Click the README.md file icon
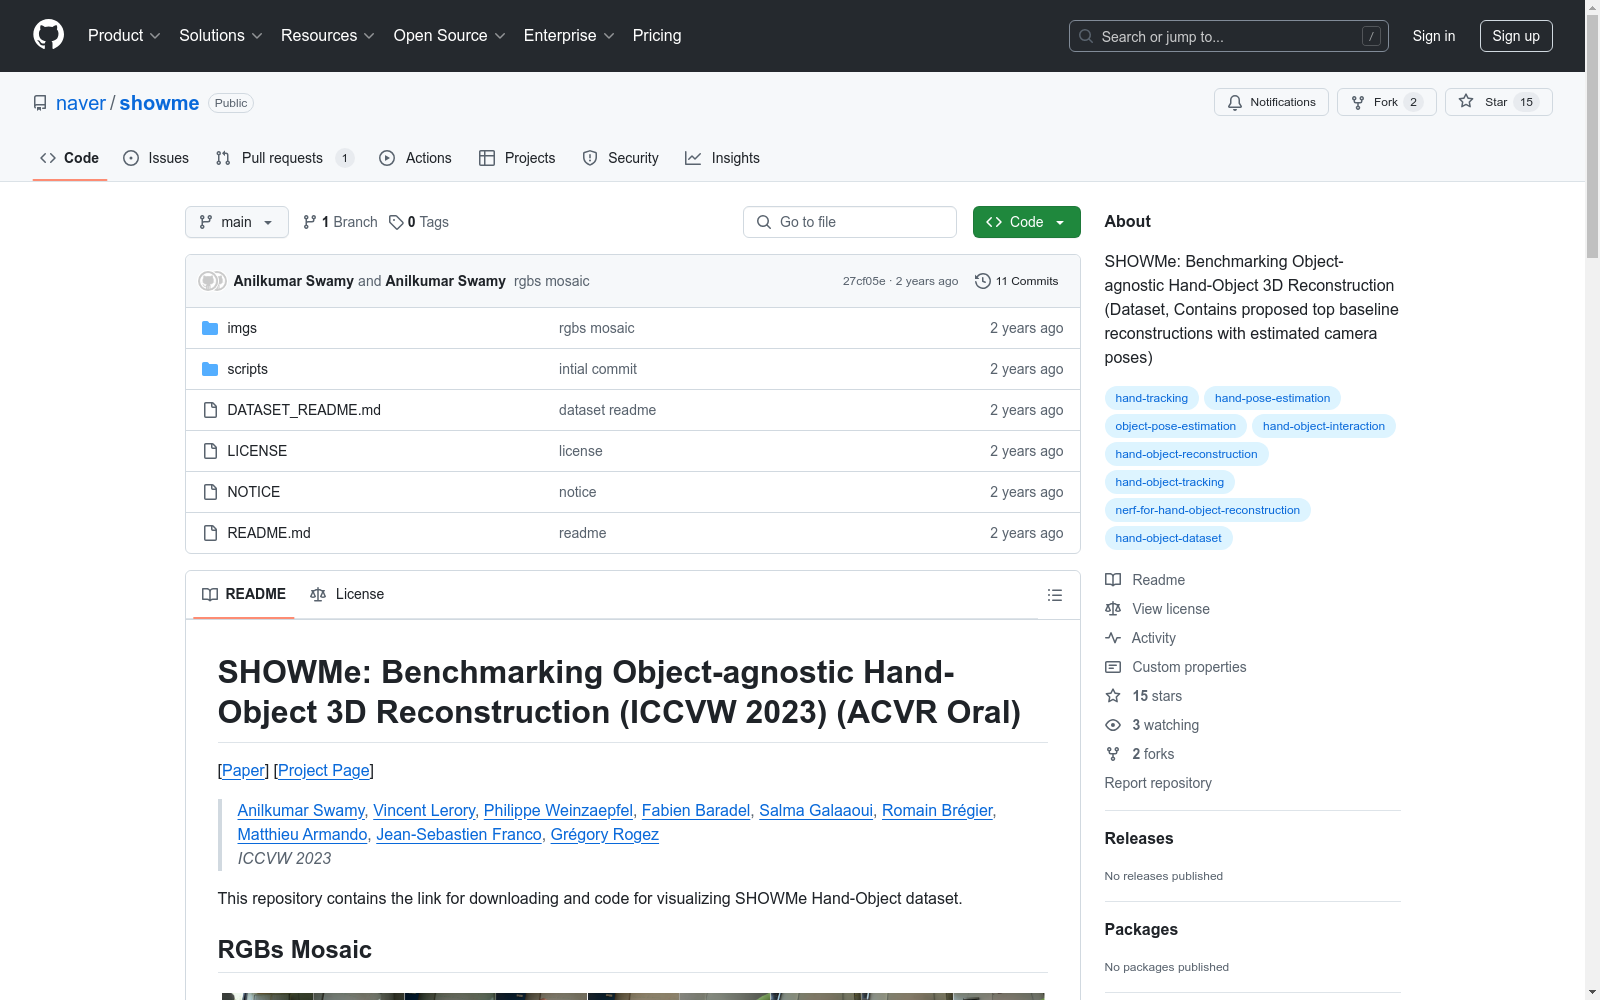The image size is (1600, 1000). 210,533
